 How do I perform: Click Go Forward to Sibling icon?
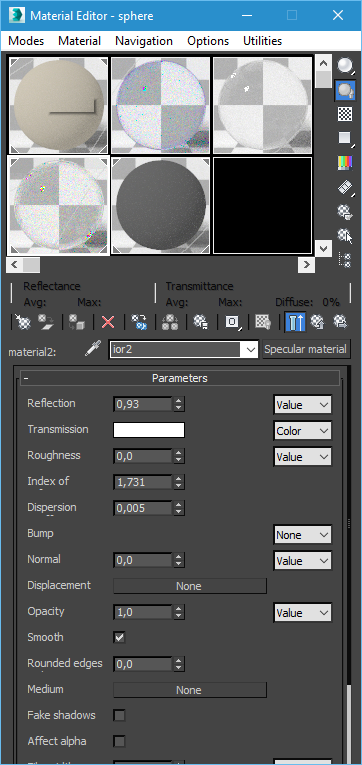click(340, 322)
